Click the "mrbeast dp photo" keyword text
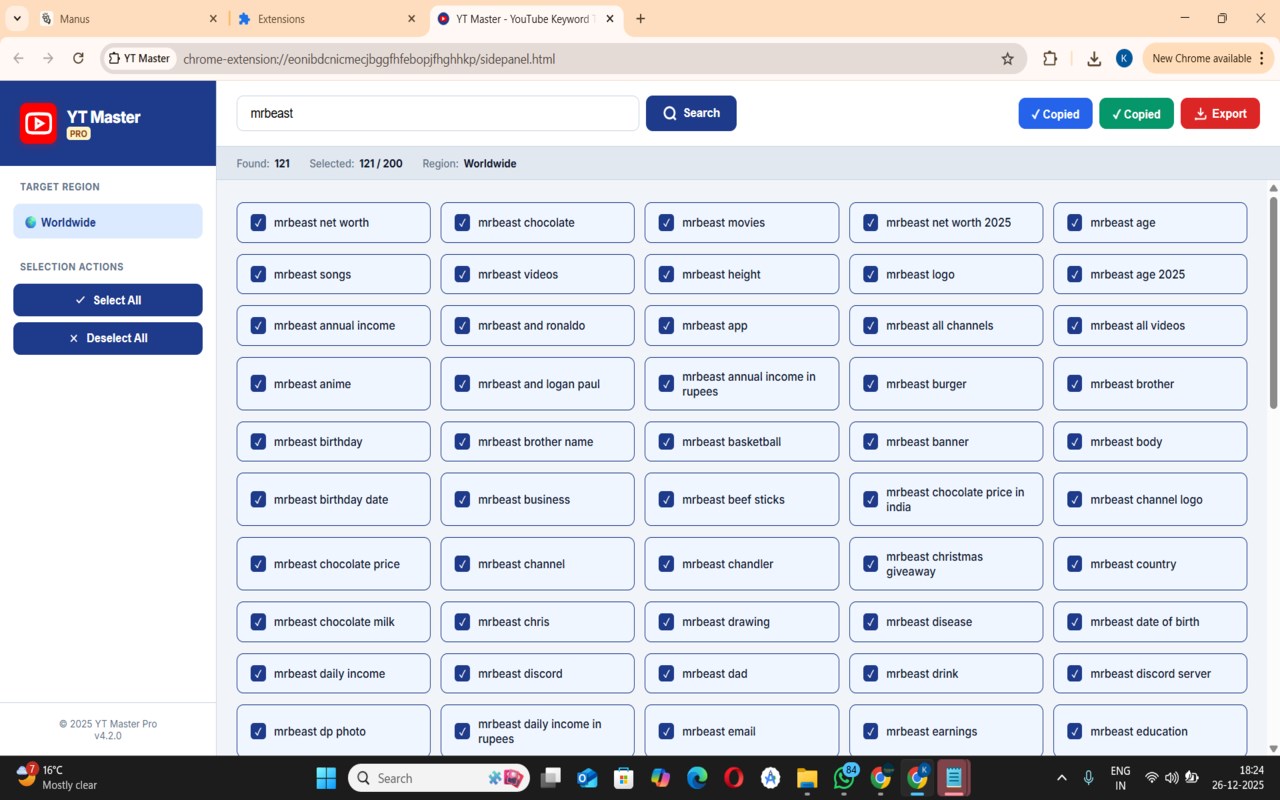1280x800 pixels. [320, 731]
